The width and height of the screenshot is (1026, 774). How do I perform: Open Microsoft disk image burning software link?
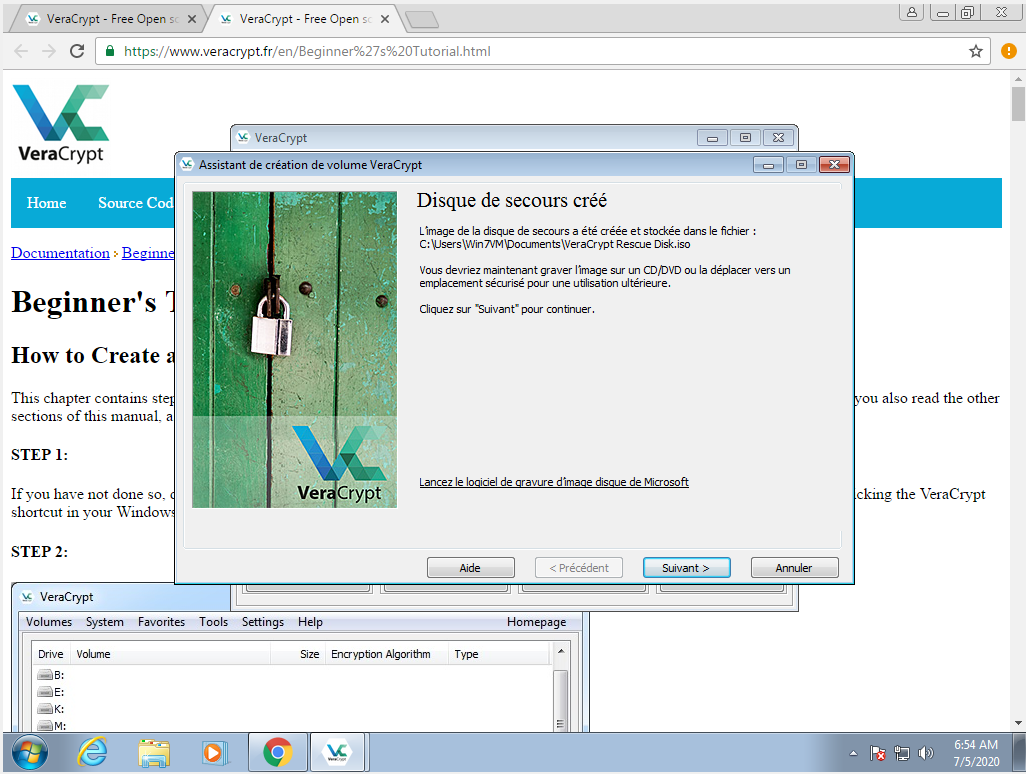(x=554, y=482)
